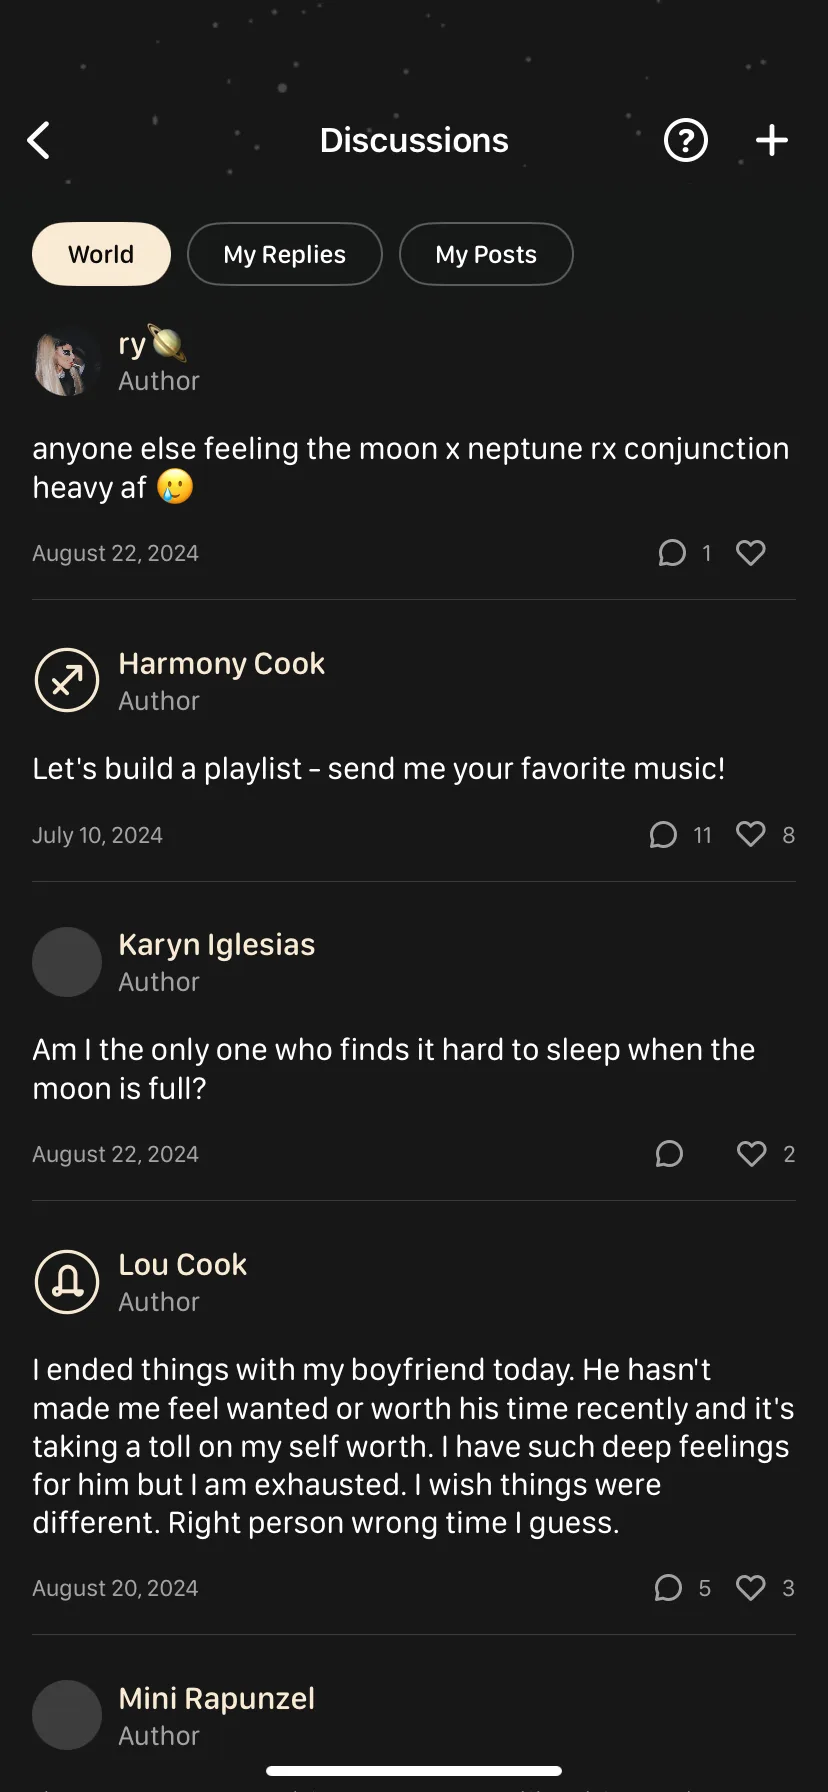Open comment bubble on Karyn Iglesias's post

pos(669,1154)
